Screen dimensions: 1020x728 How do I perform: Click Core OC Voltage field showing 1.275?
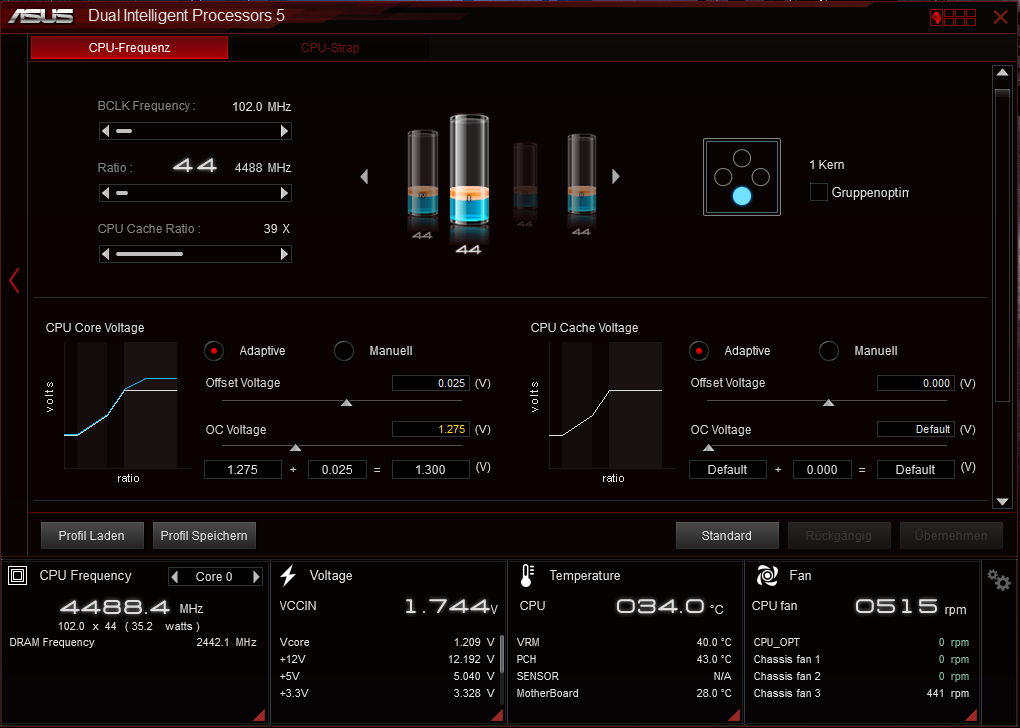point(431,429)
